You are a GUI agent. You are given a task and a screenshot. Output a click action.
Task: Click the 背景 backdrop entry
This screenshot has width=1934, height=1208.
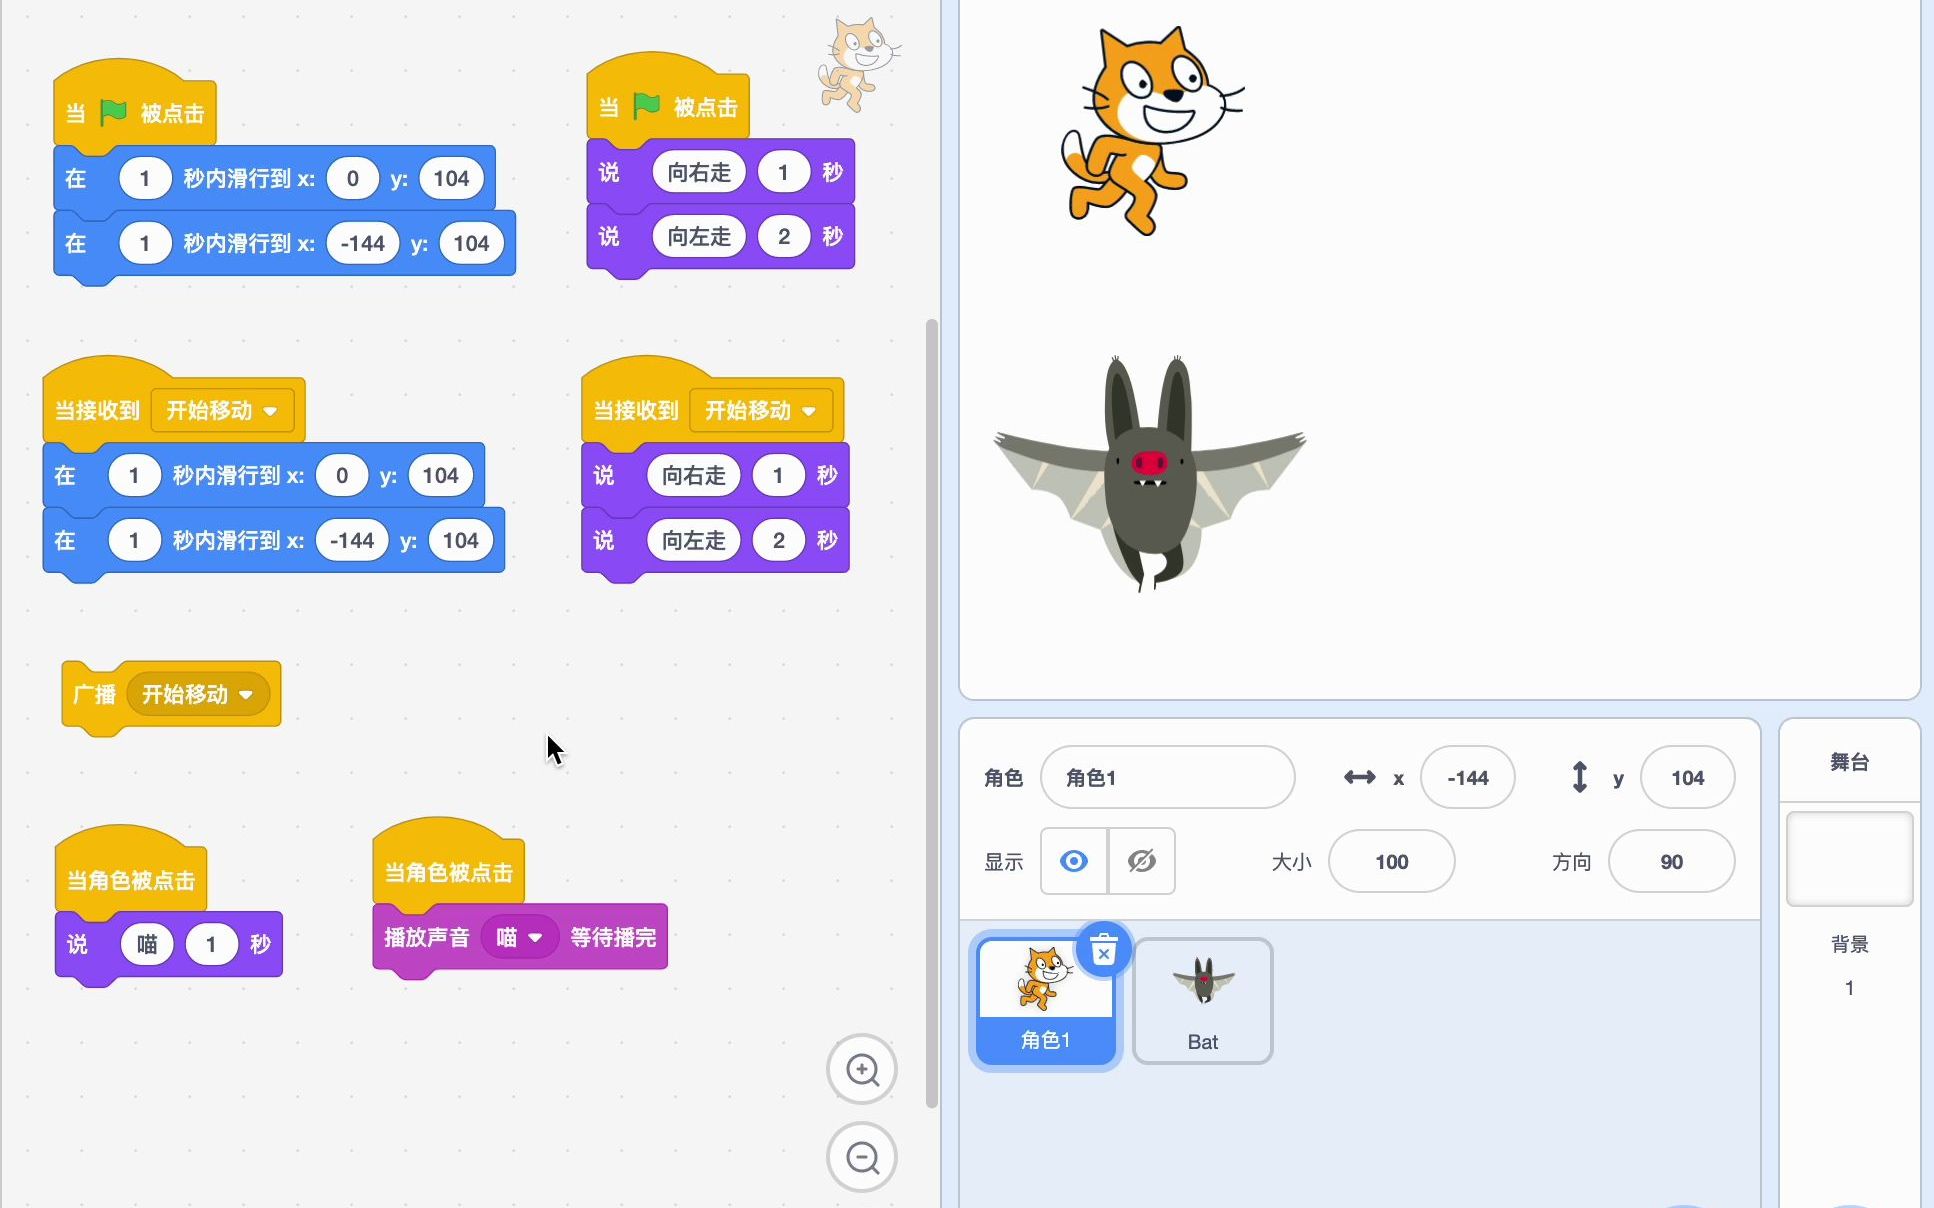1849,943
